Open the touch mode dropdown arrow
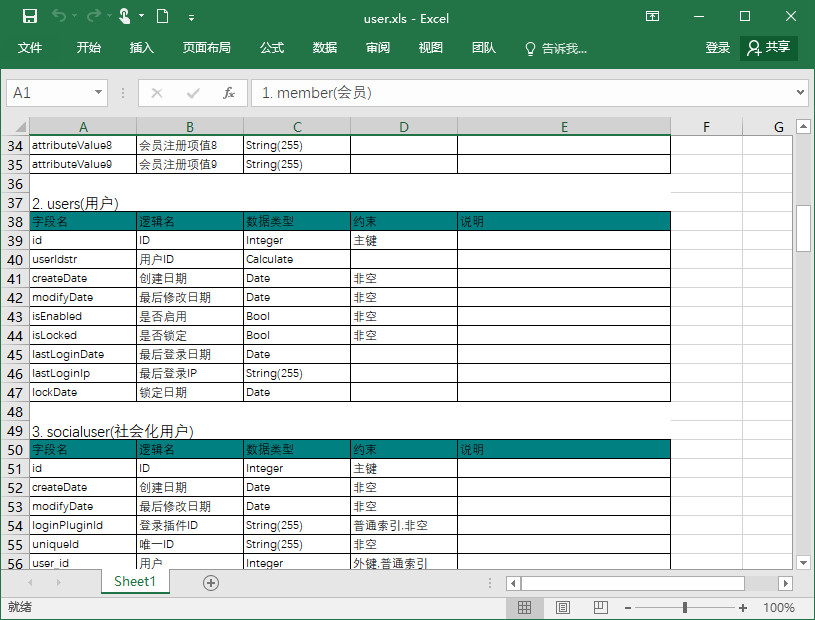Screen dimensions: 815x620 [x=141, y=16]
